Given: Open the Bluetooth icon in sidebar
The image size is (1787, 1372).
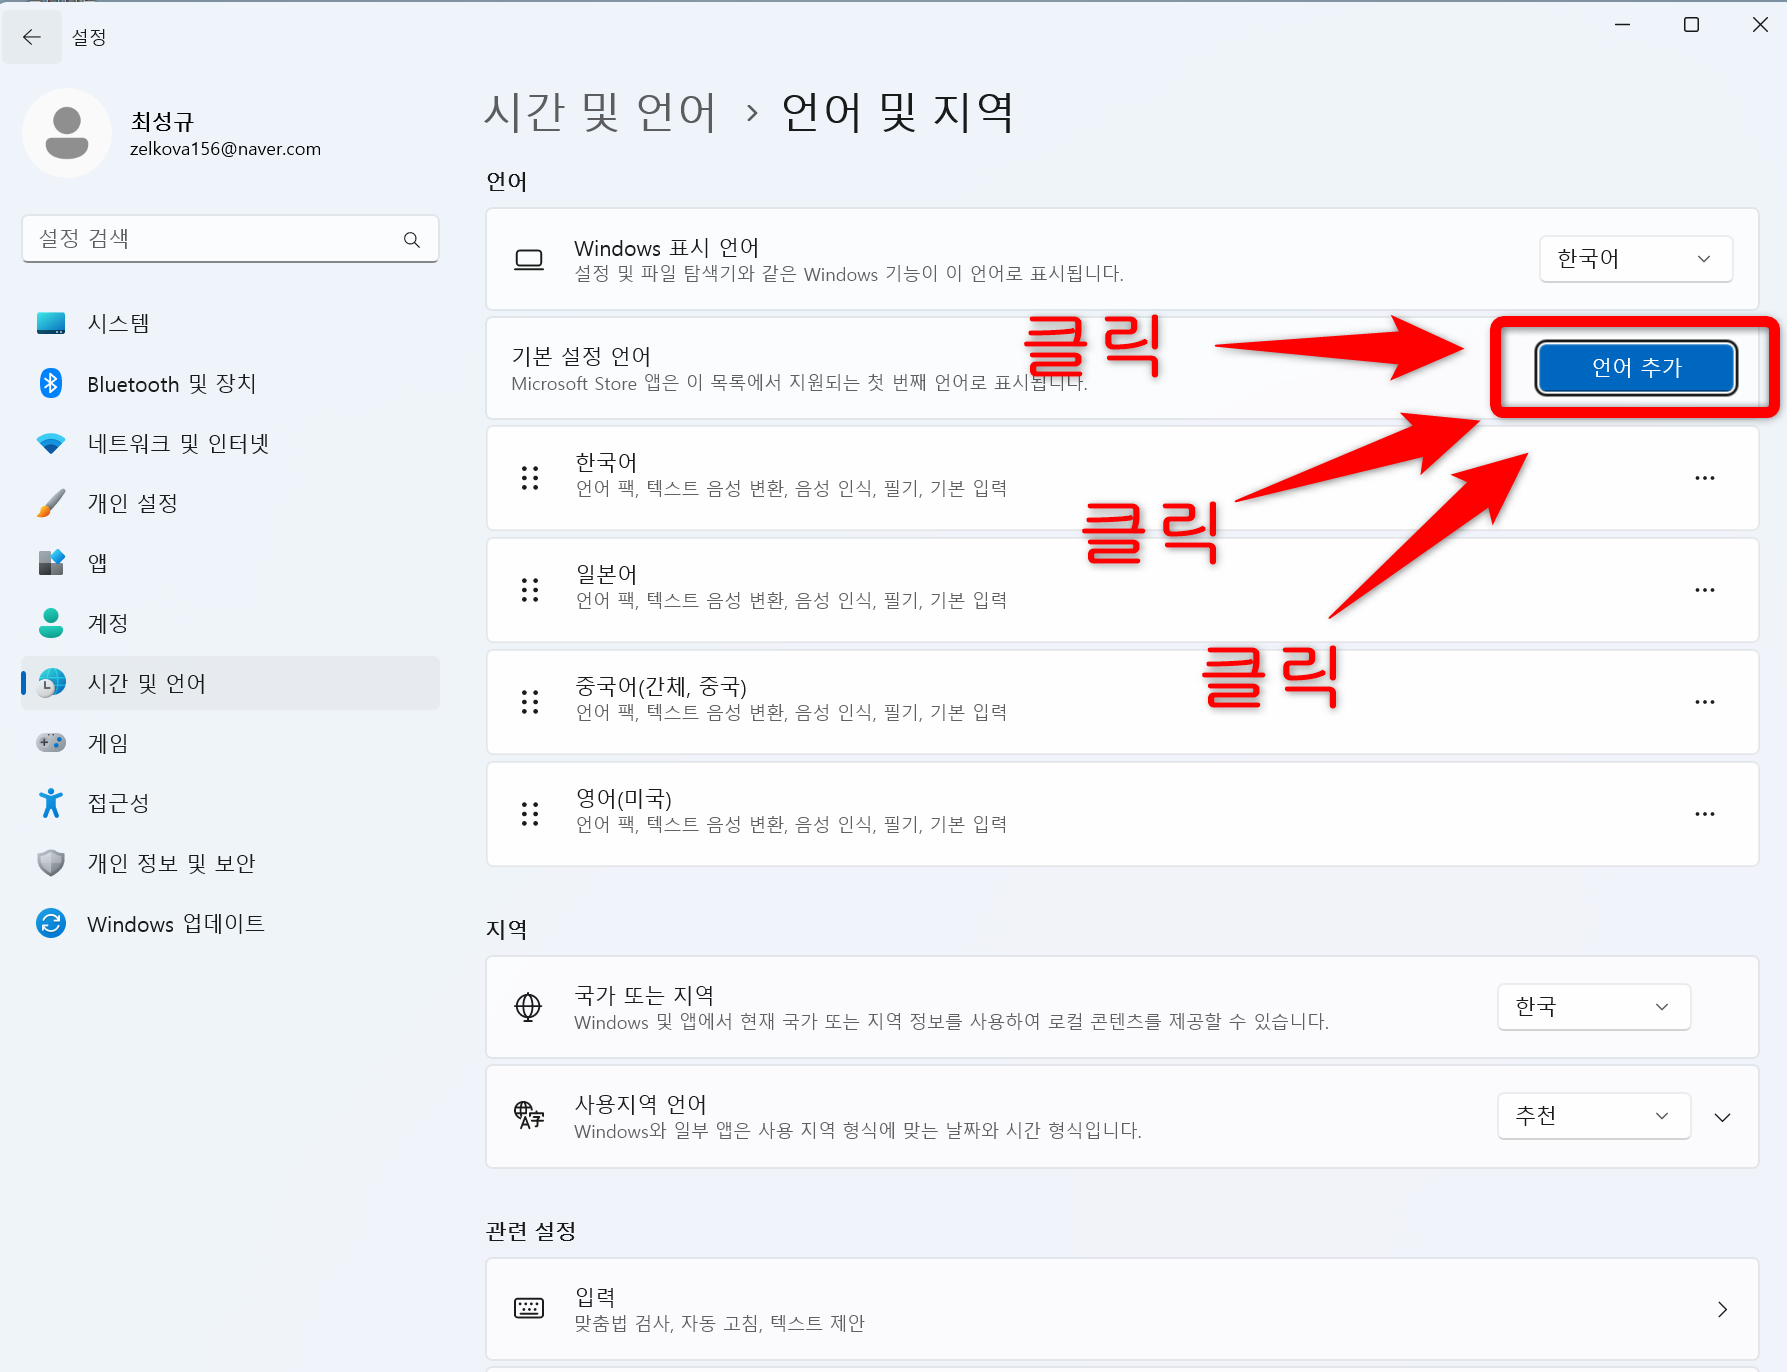Looking at the screenshot, I should [51, 383].
